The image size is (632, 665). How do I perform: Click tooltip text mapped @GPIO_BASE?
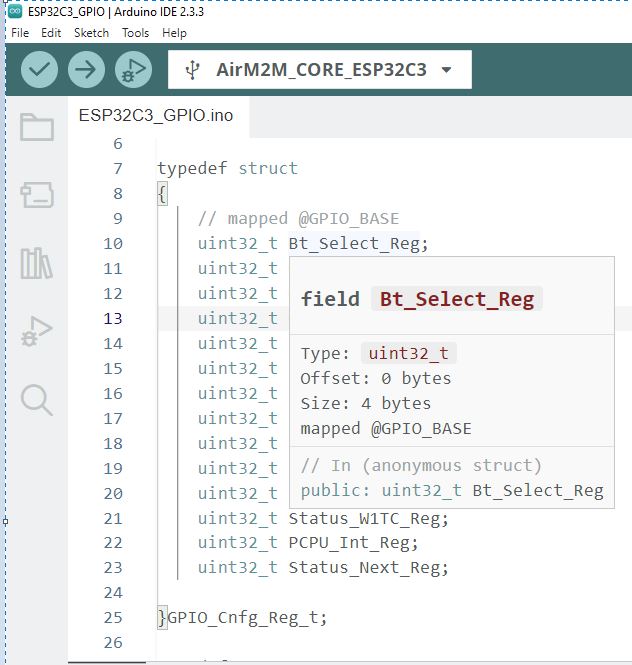(x=386, y=428)
